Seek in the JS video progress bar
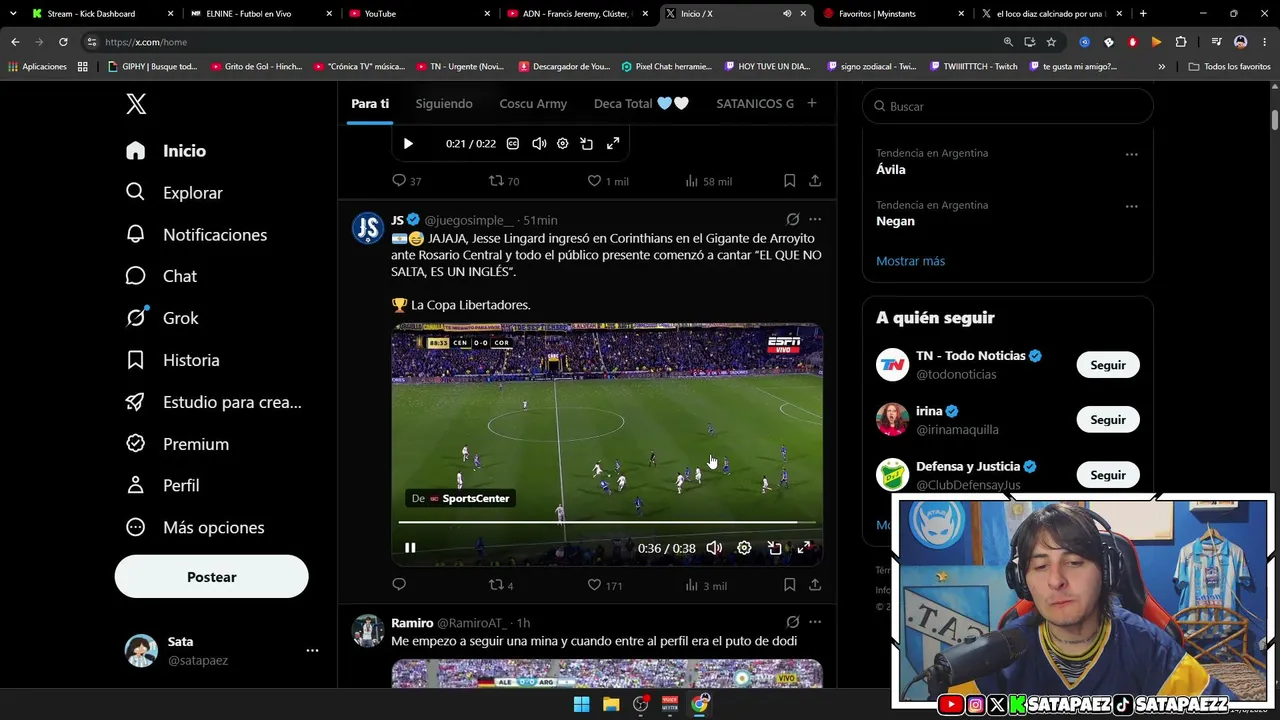Viewport: 1280px width, 720px height. pos(607,522)
